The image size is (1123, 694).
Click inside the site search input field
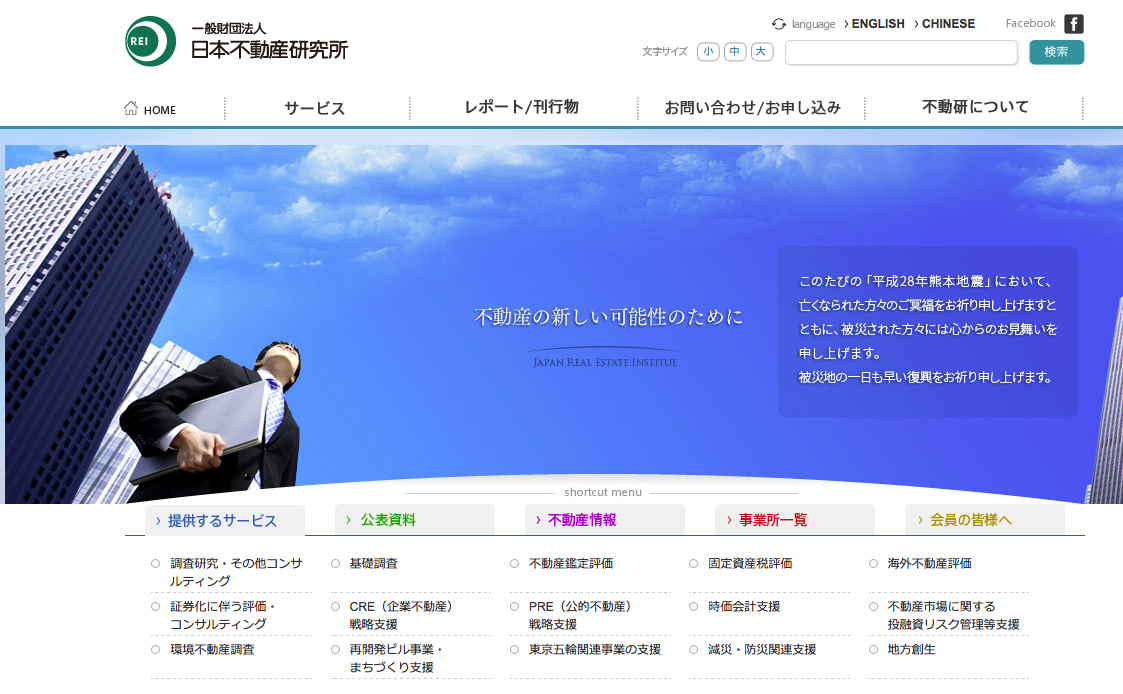pyautogui.click(x=900, y=51)
